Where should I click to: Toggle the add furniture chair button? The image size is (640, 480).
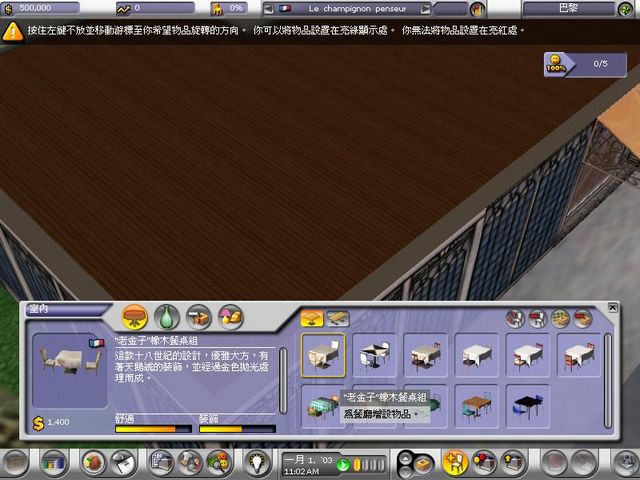click(455, 463)
